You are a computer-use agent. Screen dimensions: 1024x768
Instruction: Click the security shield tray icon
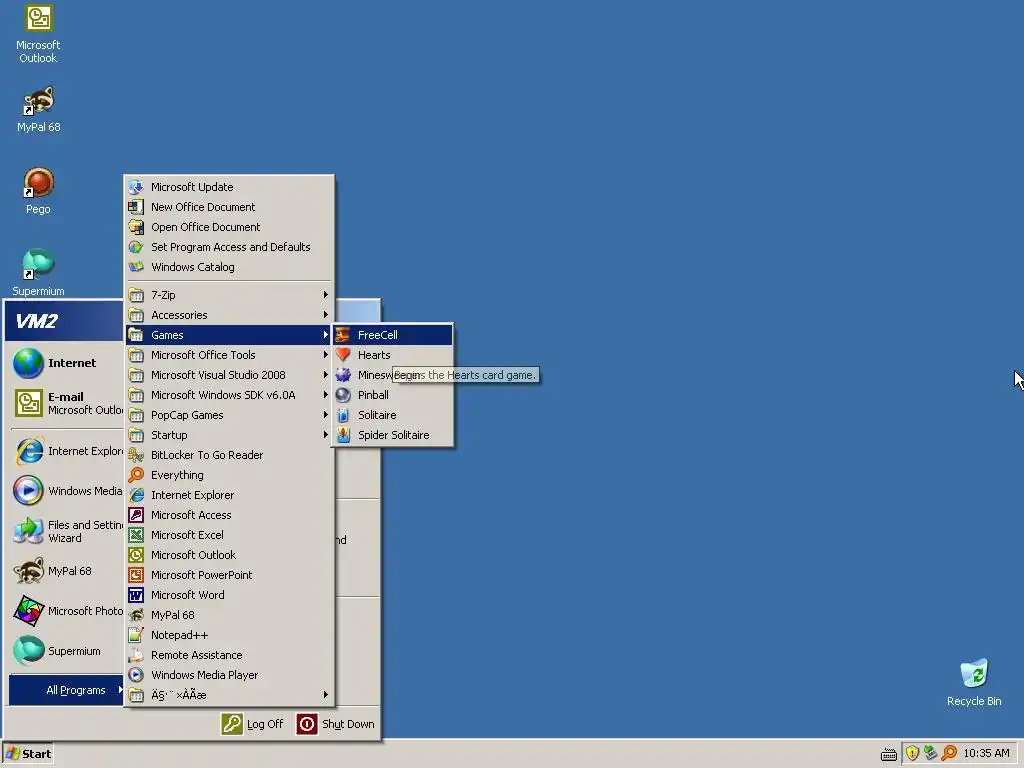pyautogui.click(x=912, y=754)
